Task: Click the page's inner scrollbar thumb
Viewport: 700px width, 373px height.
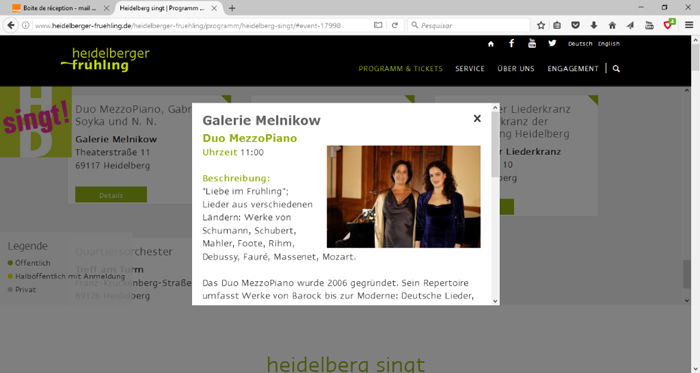Action: 687,274
